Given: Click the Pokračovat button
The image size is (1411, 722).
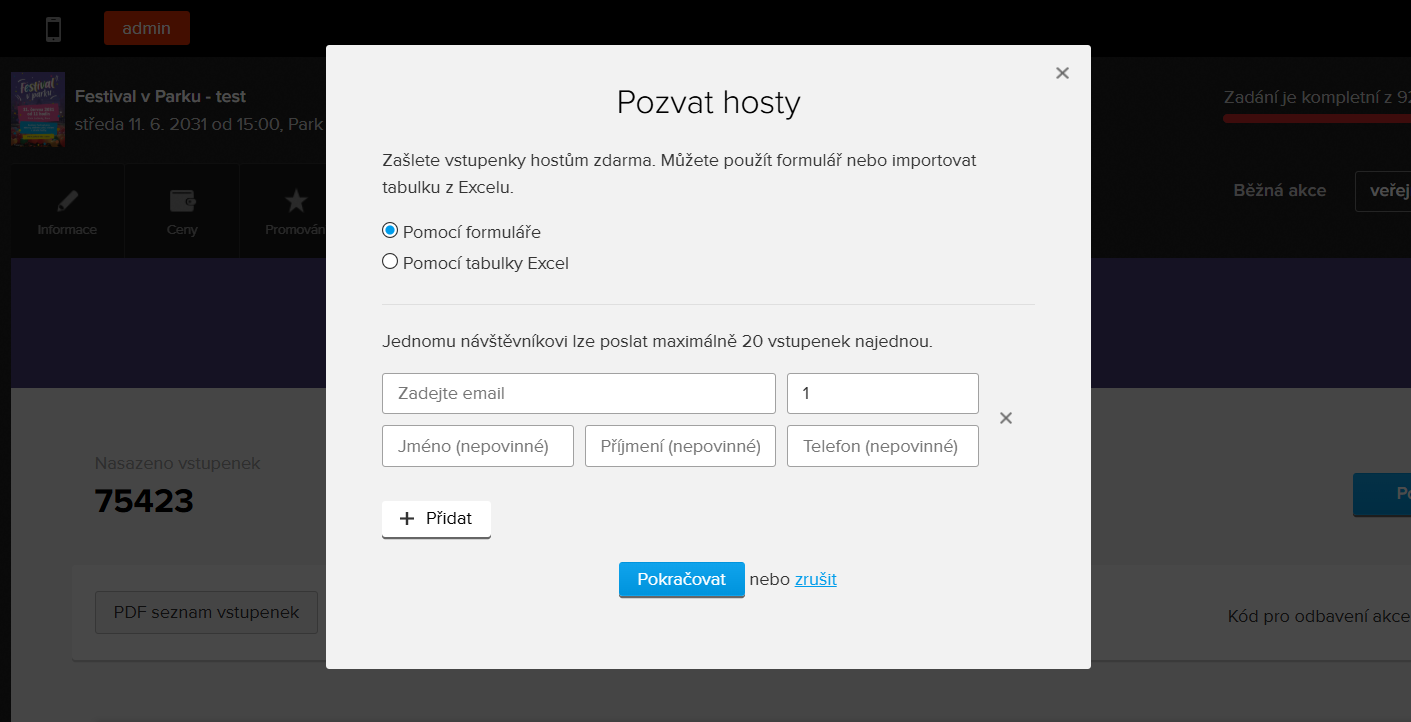Looking at the screenshot, I should click(681, 579).
